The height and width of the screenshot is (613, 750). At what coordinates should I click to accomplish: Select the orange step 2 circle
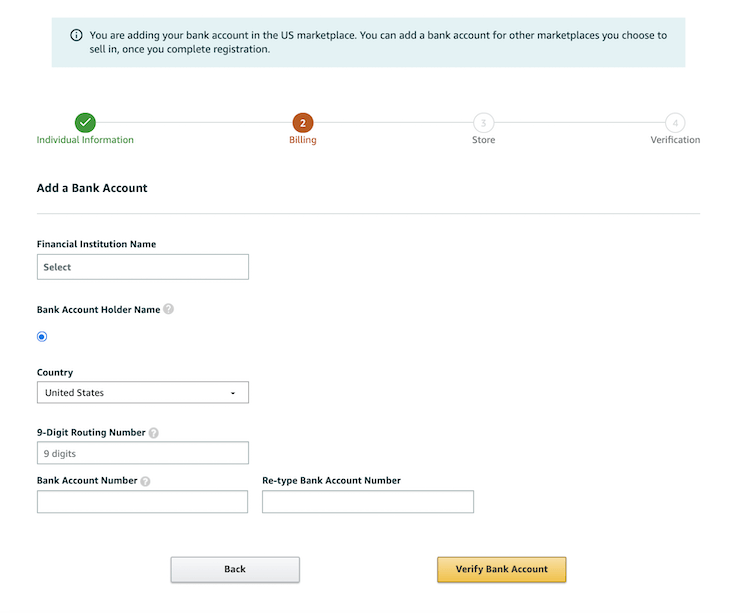point(303,122)
